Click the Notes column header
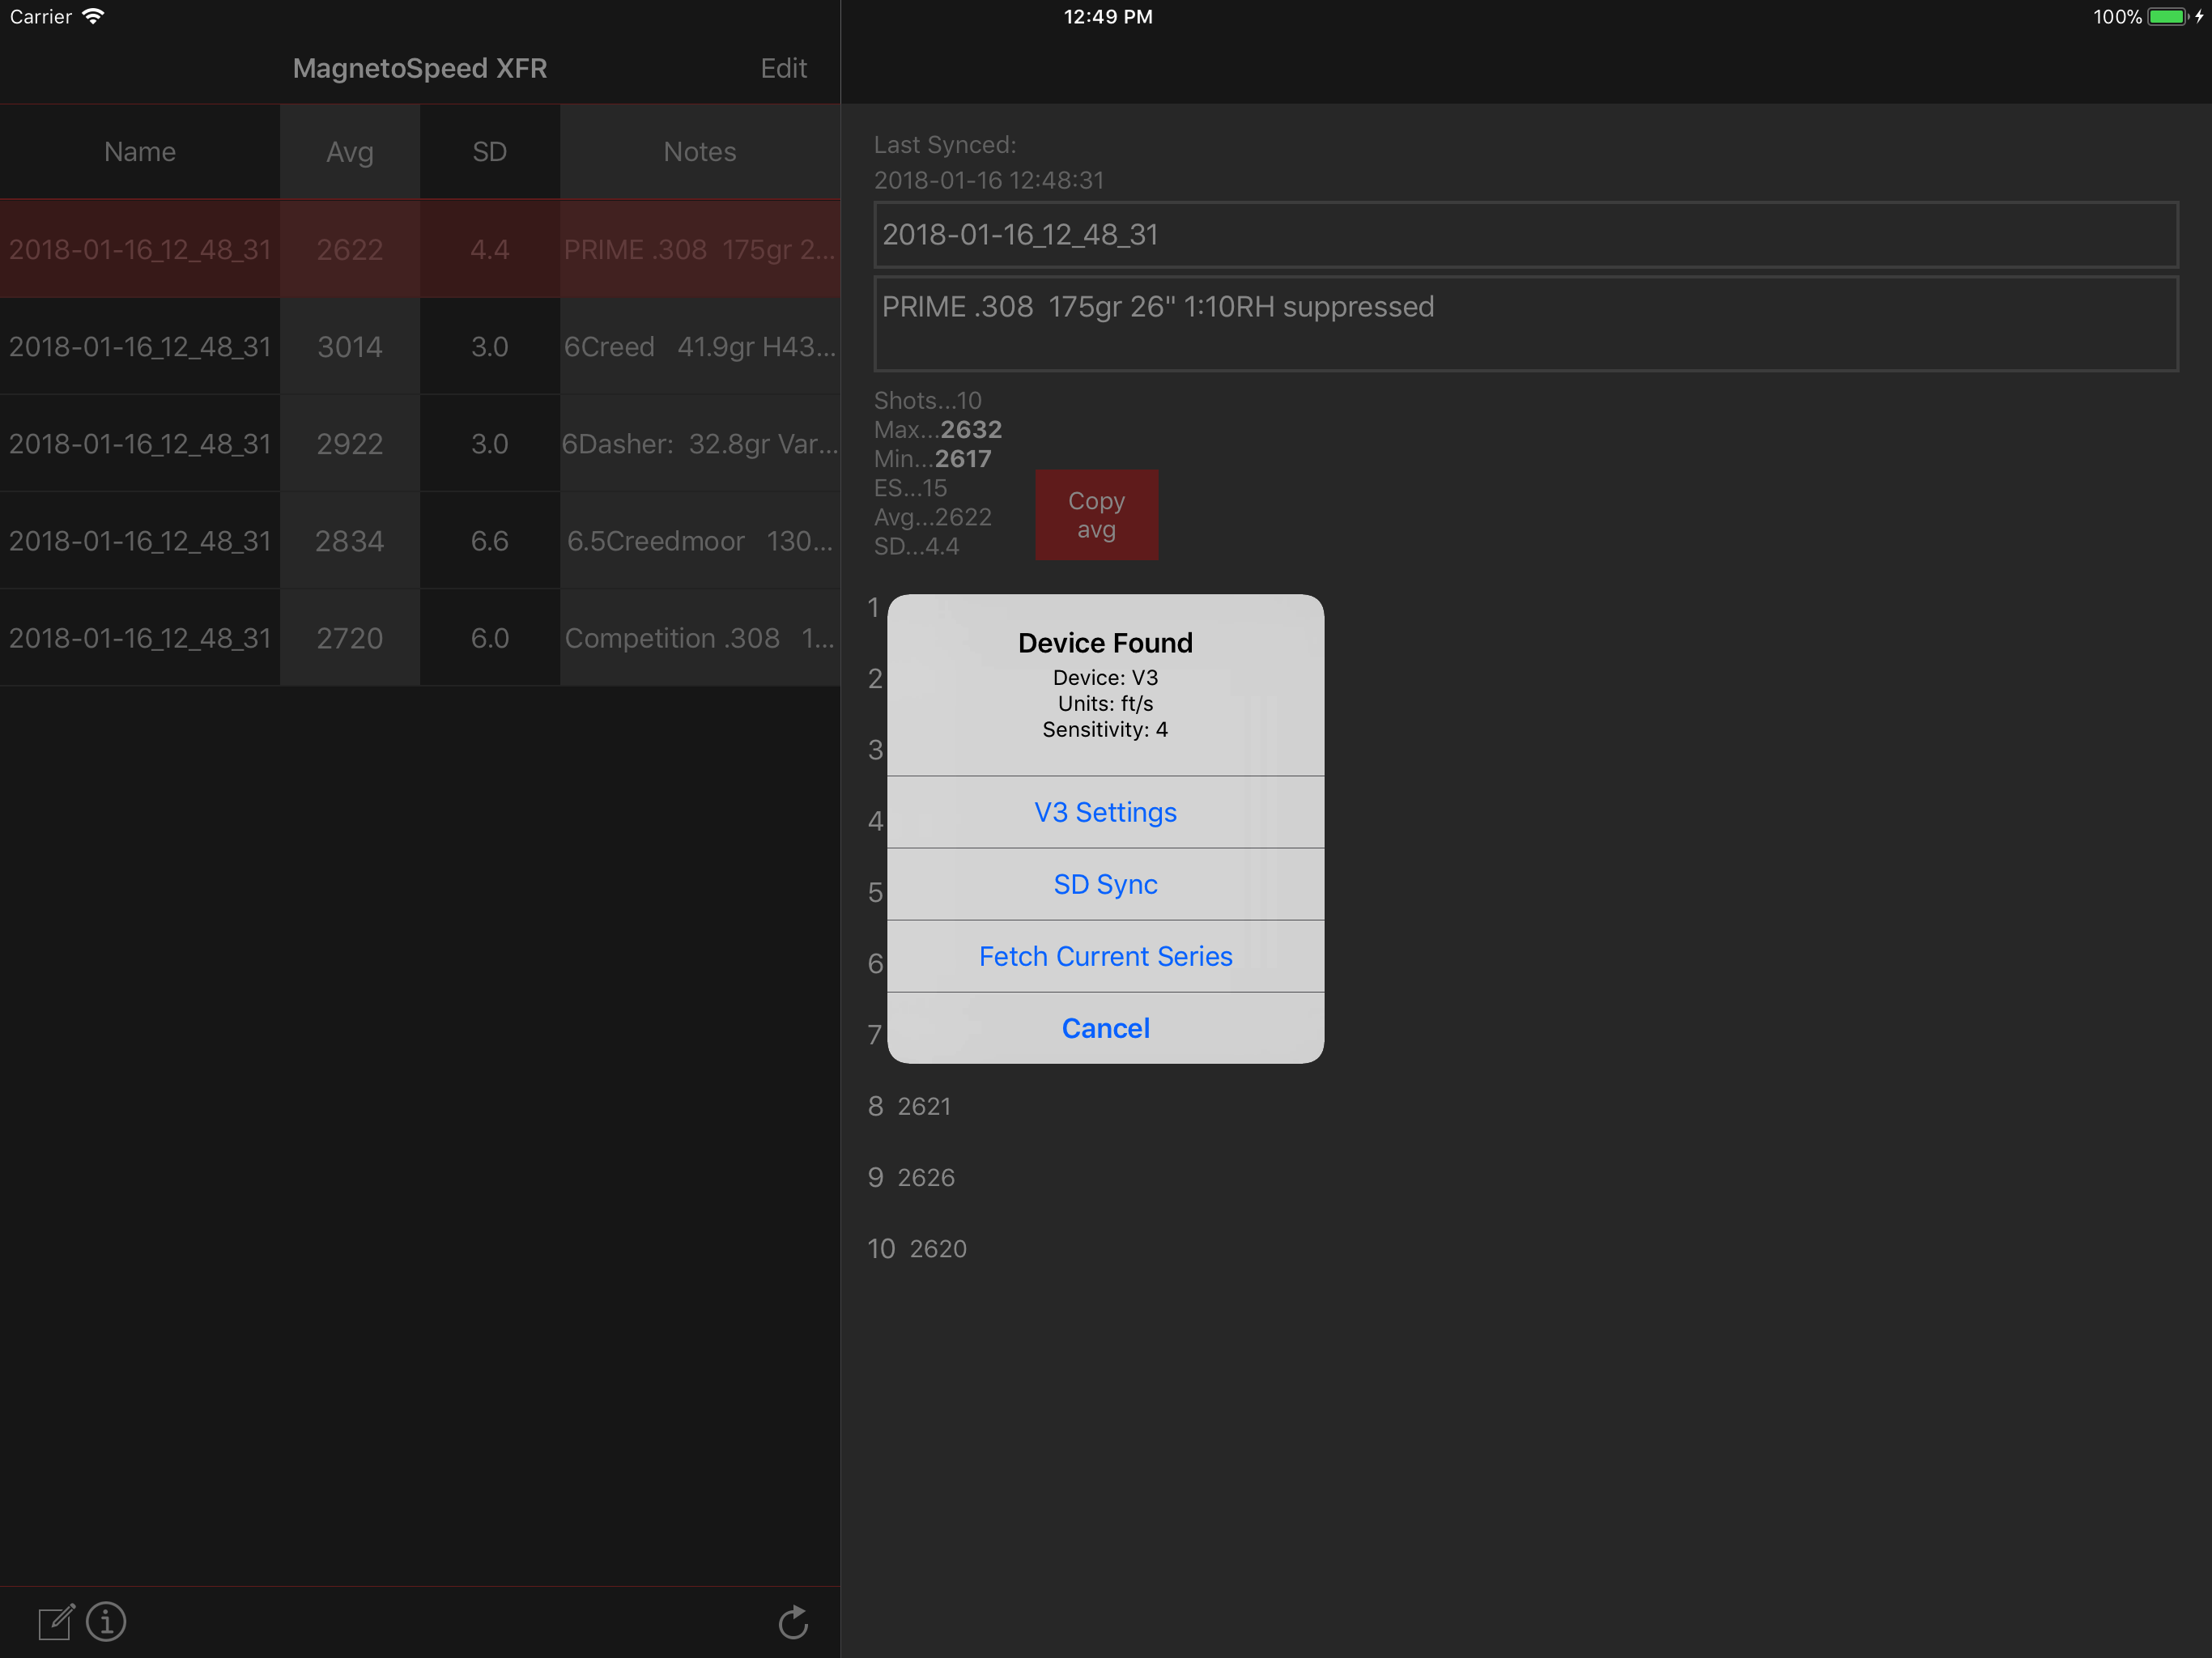 699,152
